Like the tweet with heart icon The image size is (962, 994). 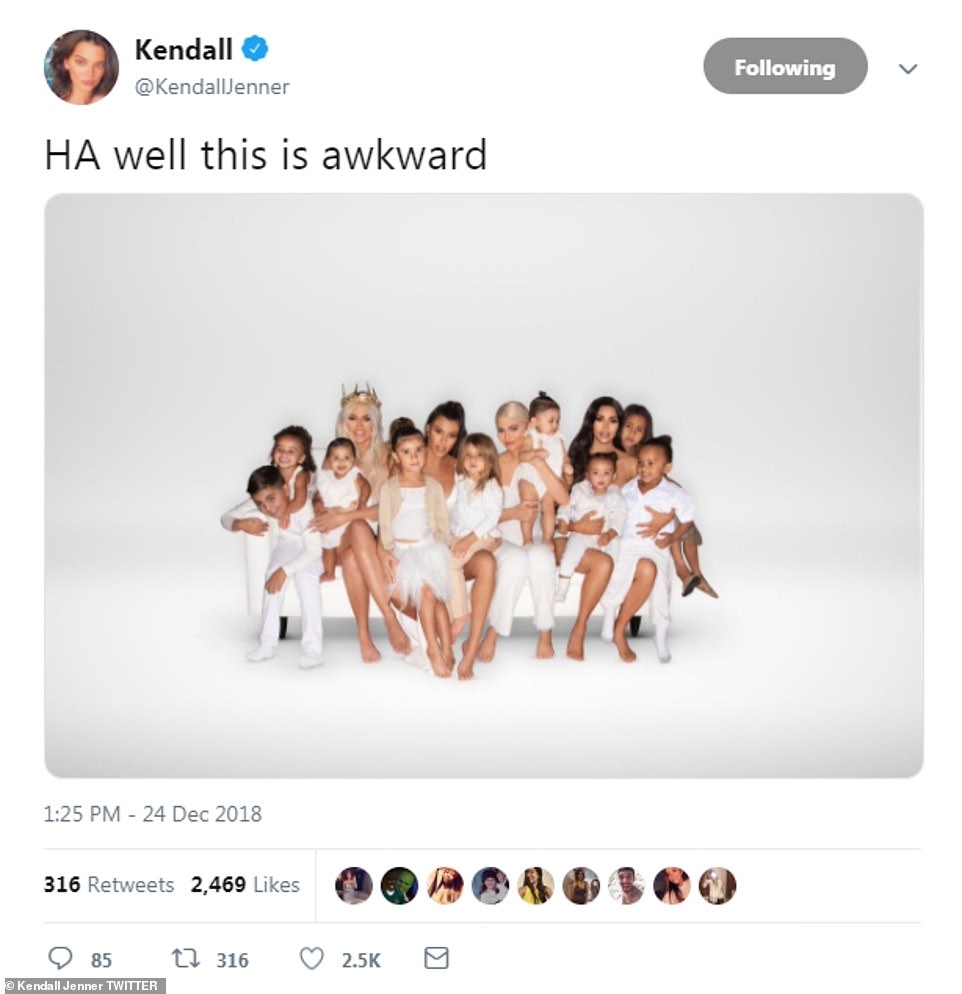[311, 958]
